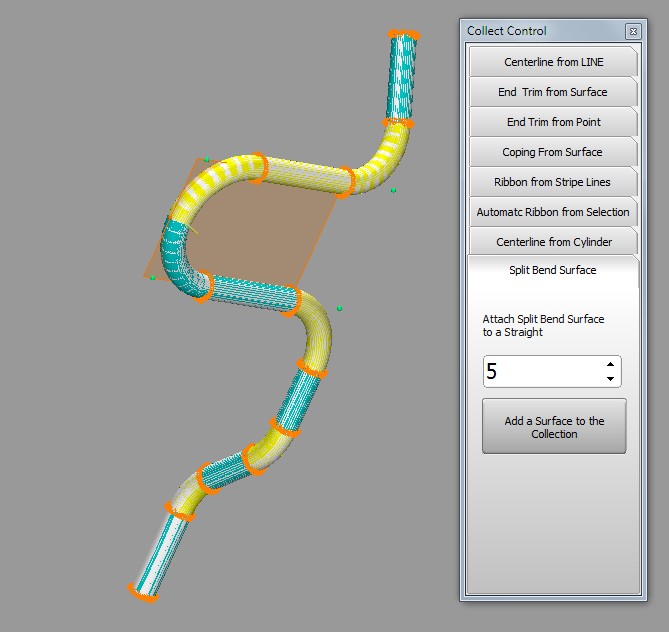
Task: Pick the green point above the brown plane
Action: click(206, 159)
